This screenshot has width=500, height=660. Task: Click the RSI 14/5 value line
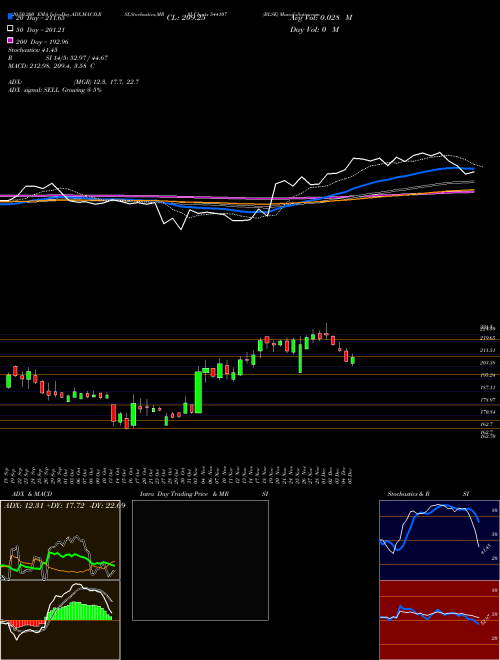[58, 58]
